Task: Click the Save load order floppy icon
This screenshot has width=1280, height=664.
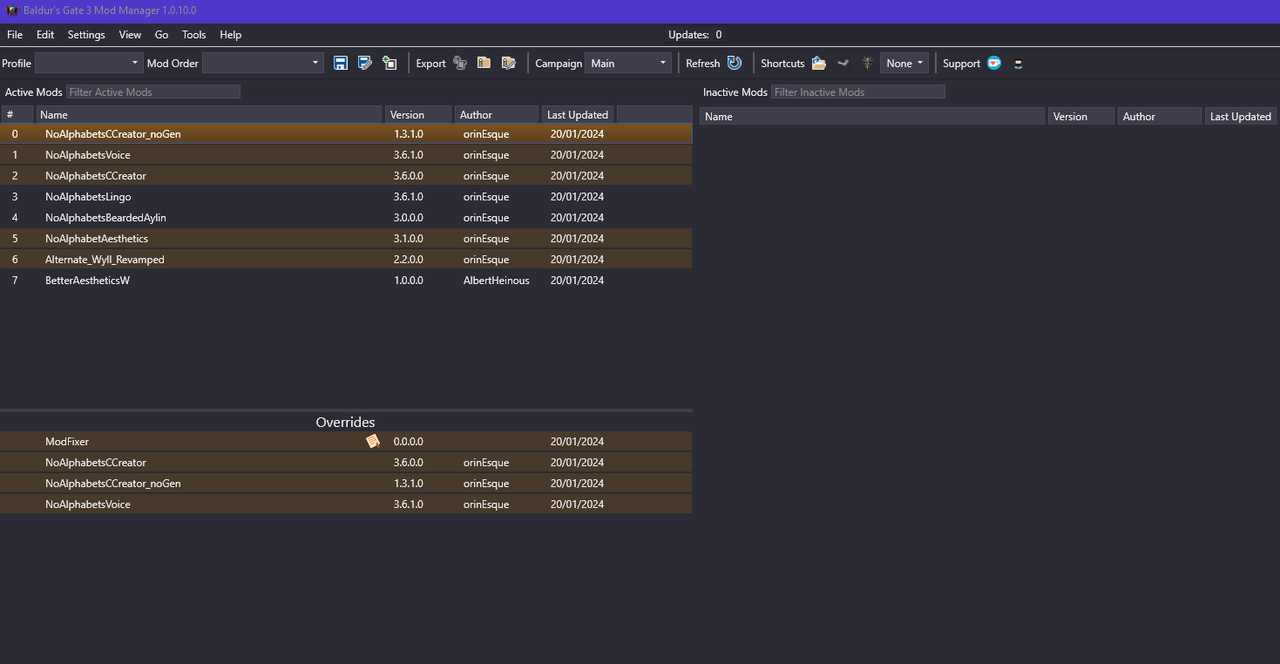Action: point(340,63)
